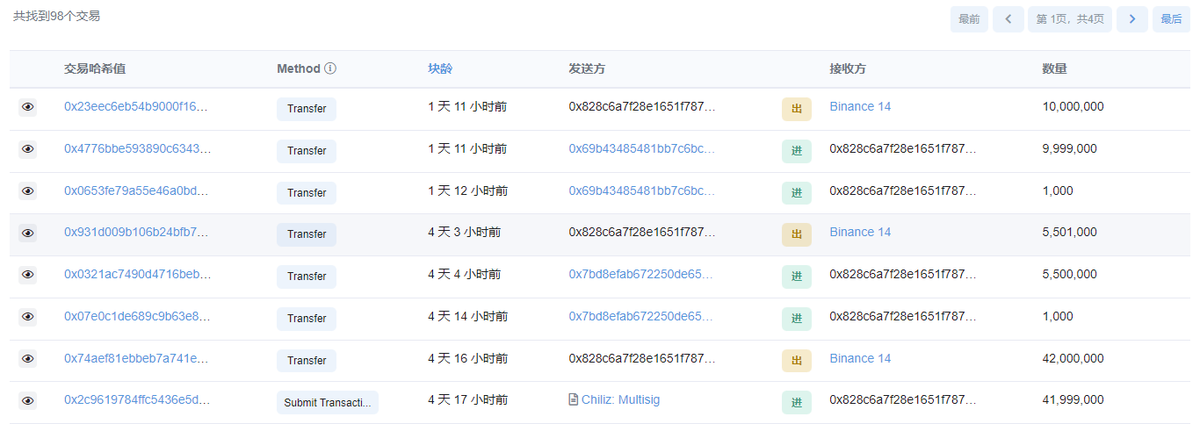
Task: Open transaction hash 0x07e0c1de689c9b63e8
Action: tap(137, 316)
